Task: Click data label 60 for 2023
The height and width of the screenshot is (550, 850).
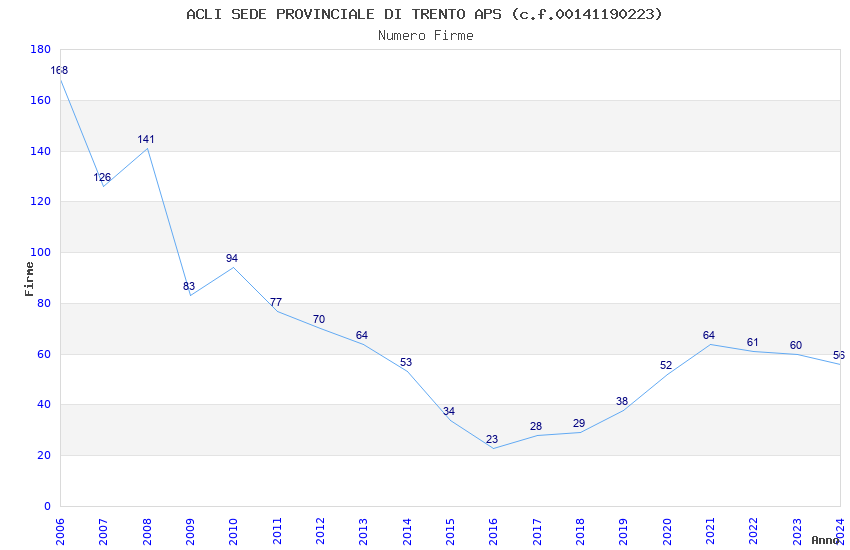Action: pyautogui.click(x=796, y=345)
